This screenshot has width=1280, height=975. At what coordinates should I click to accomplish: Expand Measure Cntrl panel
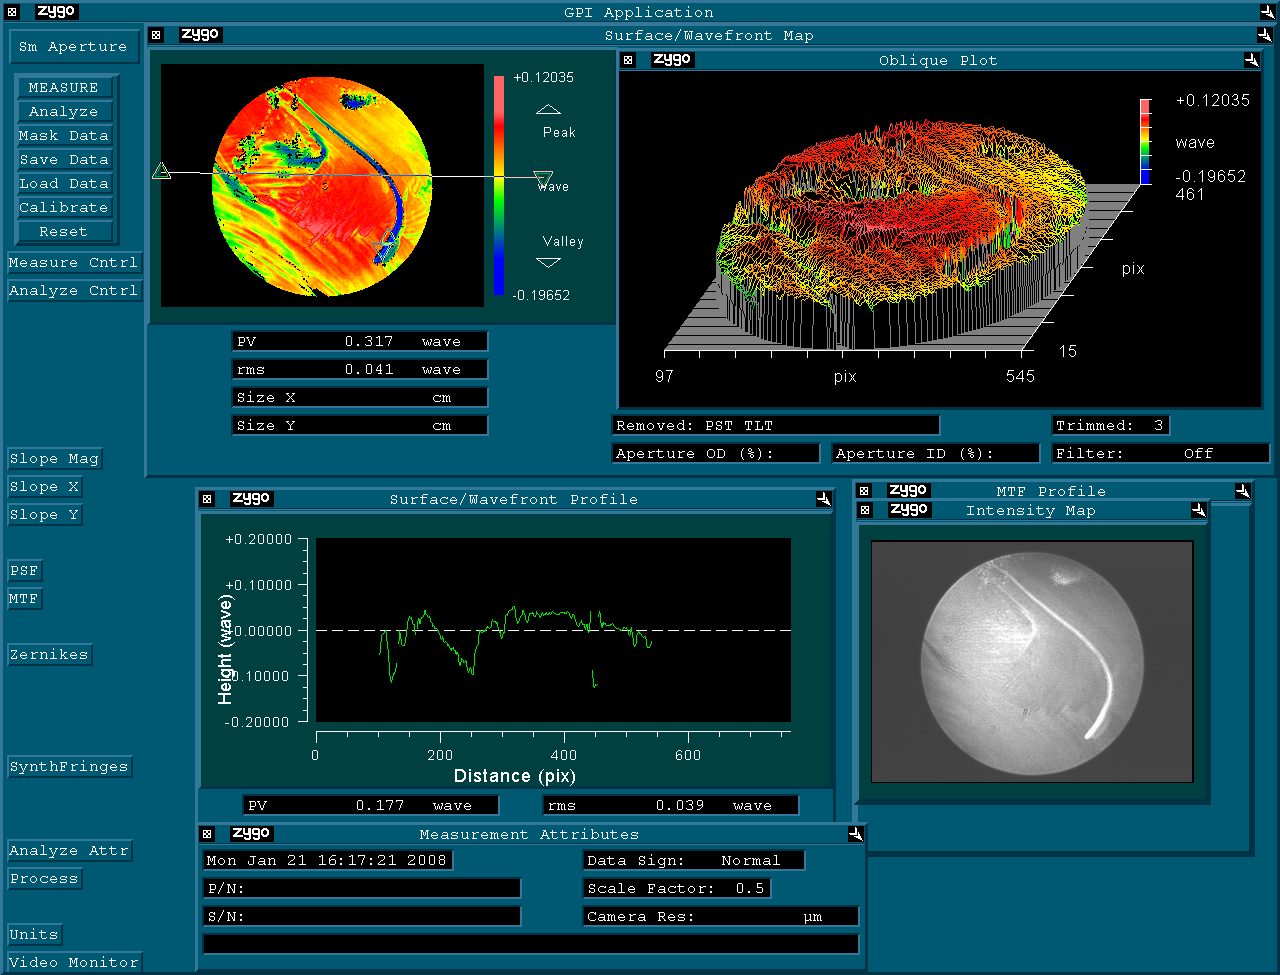(73, 263)
